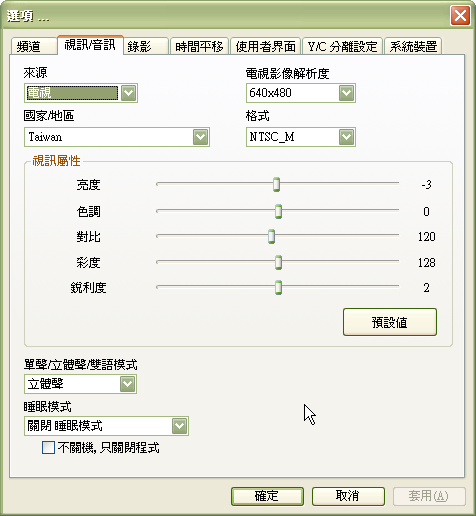
Task: Click the brightness value -3
Action: tap(426, 184)
